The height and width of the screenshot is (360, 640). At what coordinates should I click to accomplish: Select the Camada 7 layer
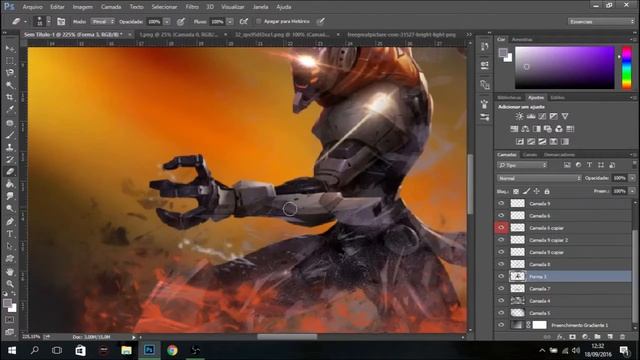(563, 289)
